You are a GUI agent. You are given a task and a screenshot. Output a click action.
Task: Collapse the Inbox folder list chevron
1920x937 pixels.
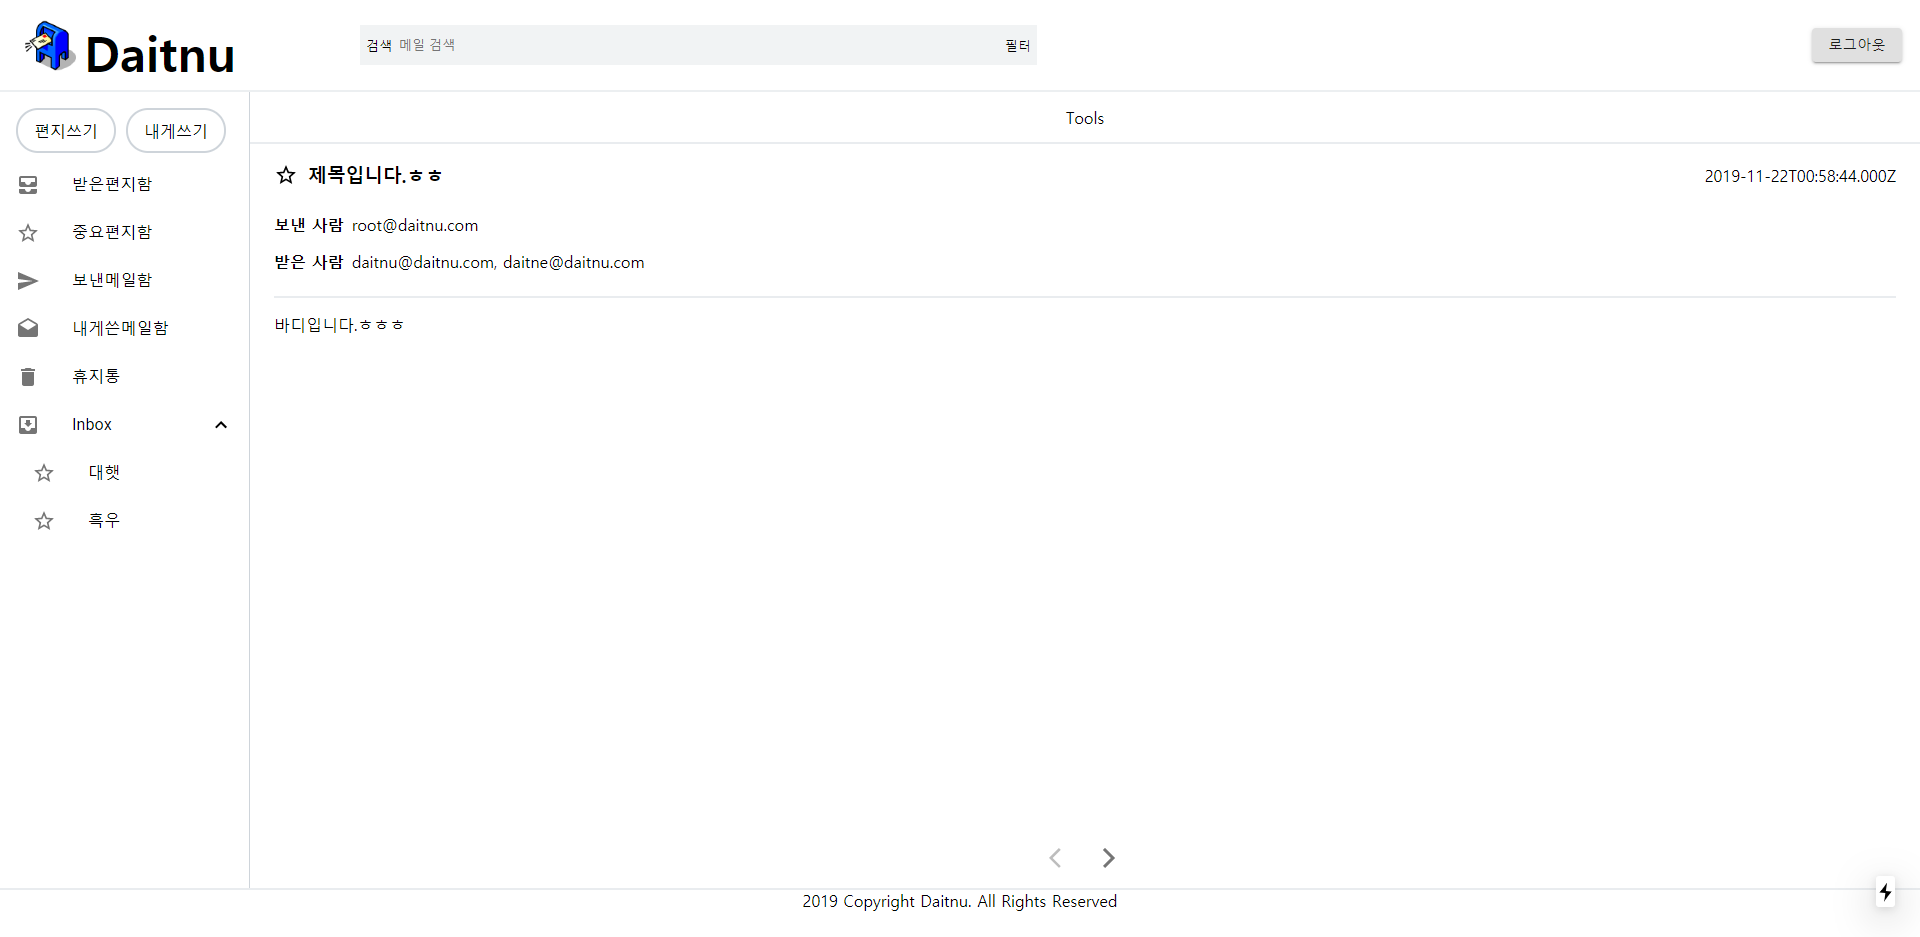click(x=221, y=425)
